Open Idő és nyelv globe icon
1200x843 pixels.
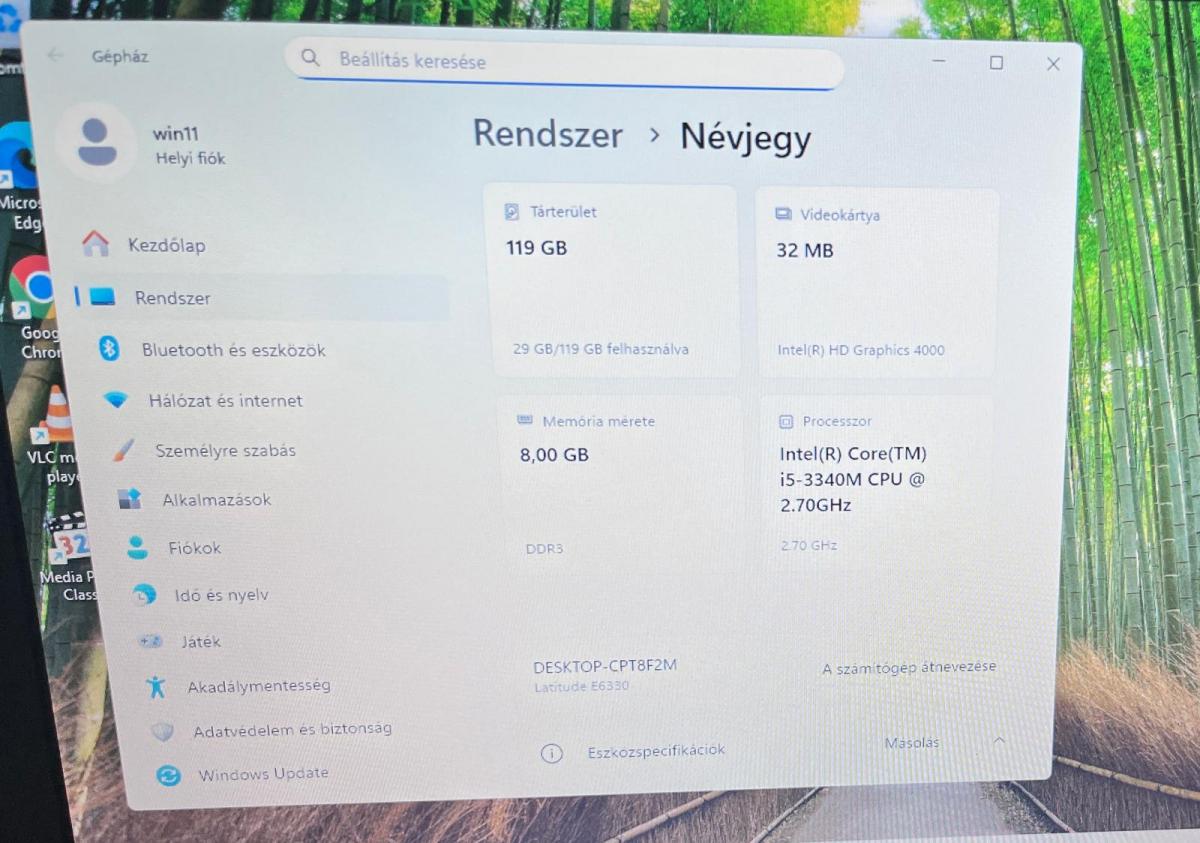tap(144, 595)
